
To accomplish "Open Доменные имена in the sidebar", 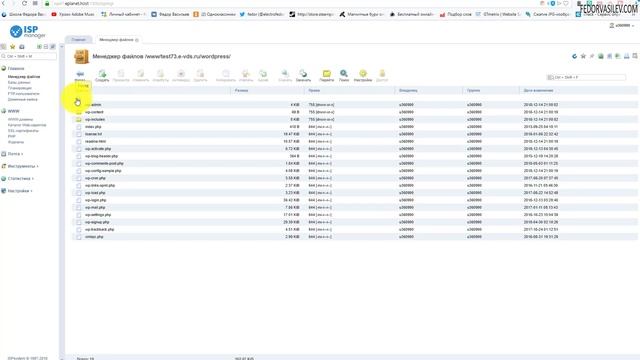I will click(22, 100).
